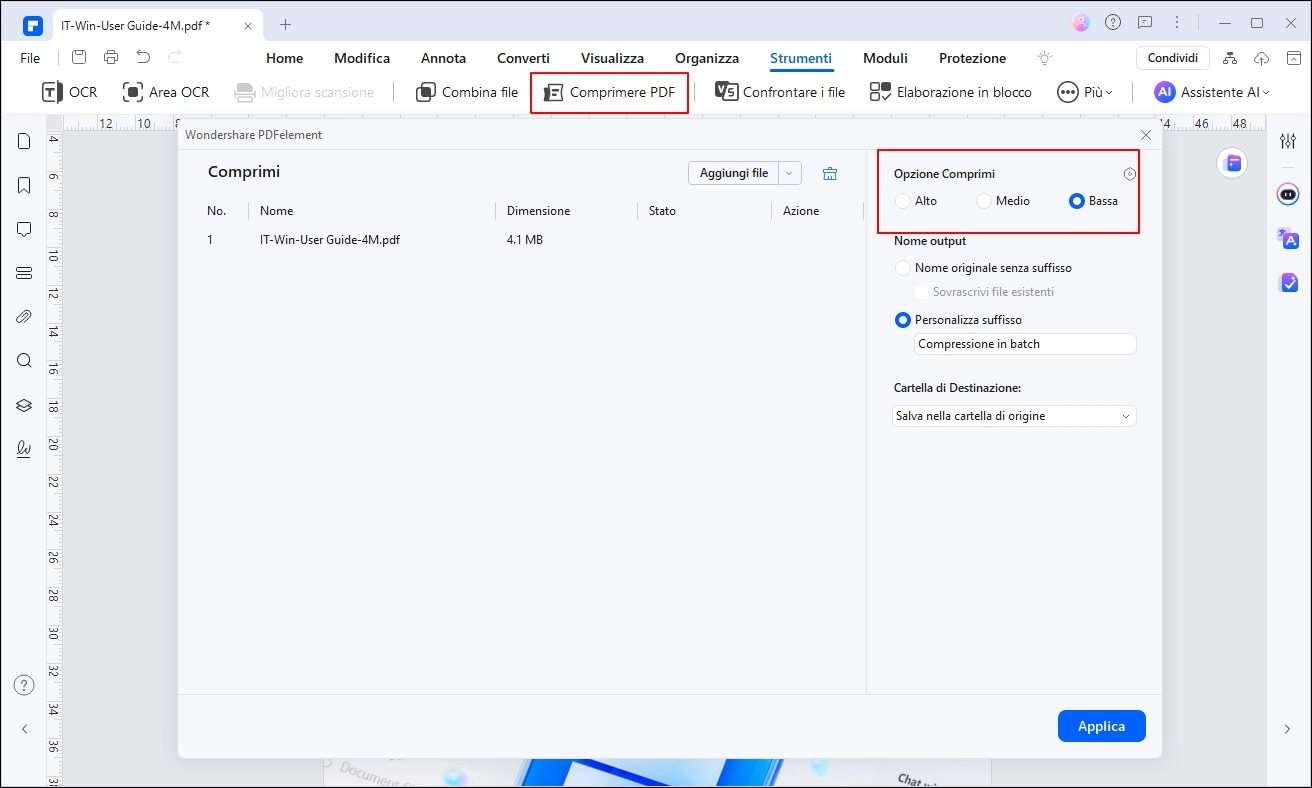
Task: Click the Applica button
Action: (1101, 726)
